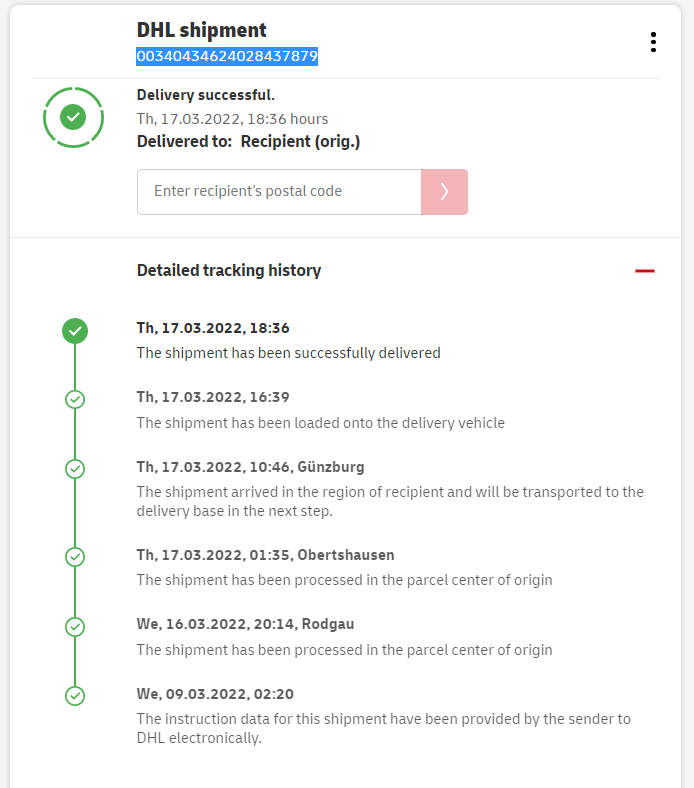Click the Th, 17.03.2022, 16:39 timeline entry
694x788 pixels.
213,397
